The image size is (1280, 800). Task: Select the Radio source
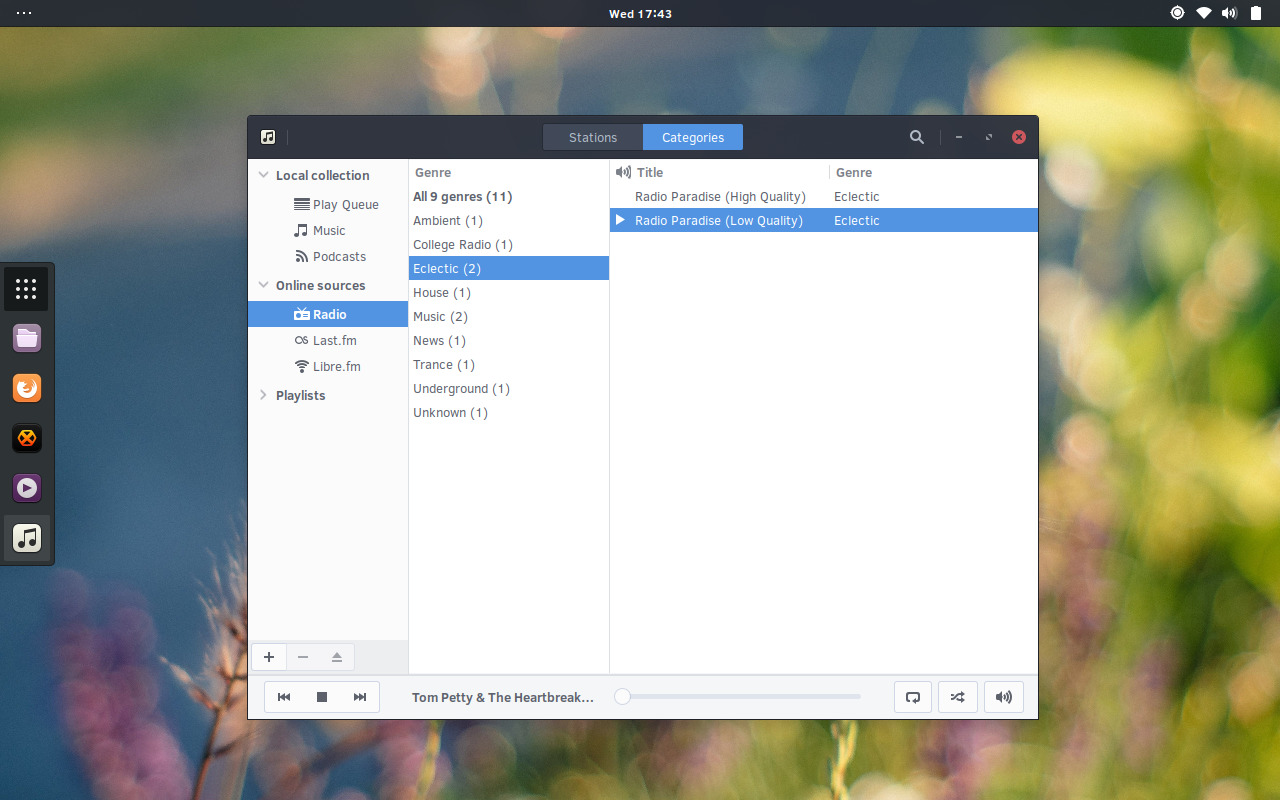click(x=328, y=314)
